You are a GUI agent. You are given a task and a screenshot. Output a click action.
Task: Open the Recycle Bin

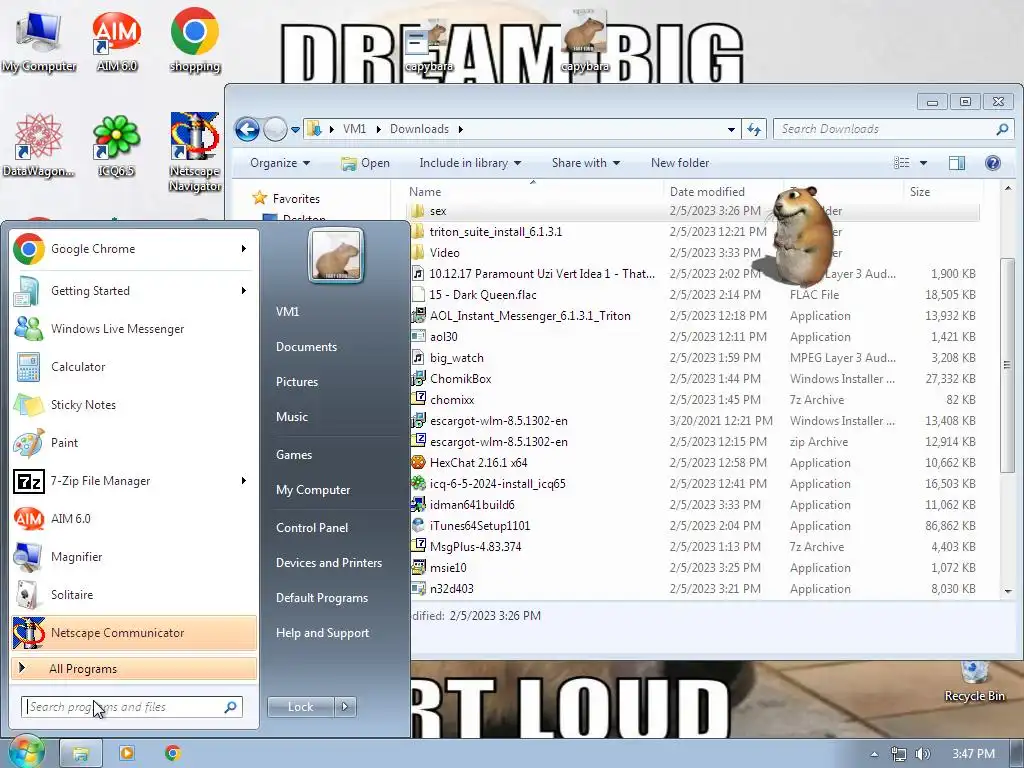click(974, 682)
